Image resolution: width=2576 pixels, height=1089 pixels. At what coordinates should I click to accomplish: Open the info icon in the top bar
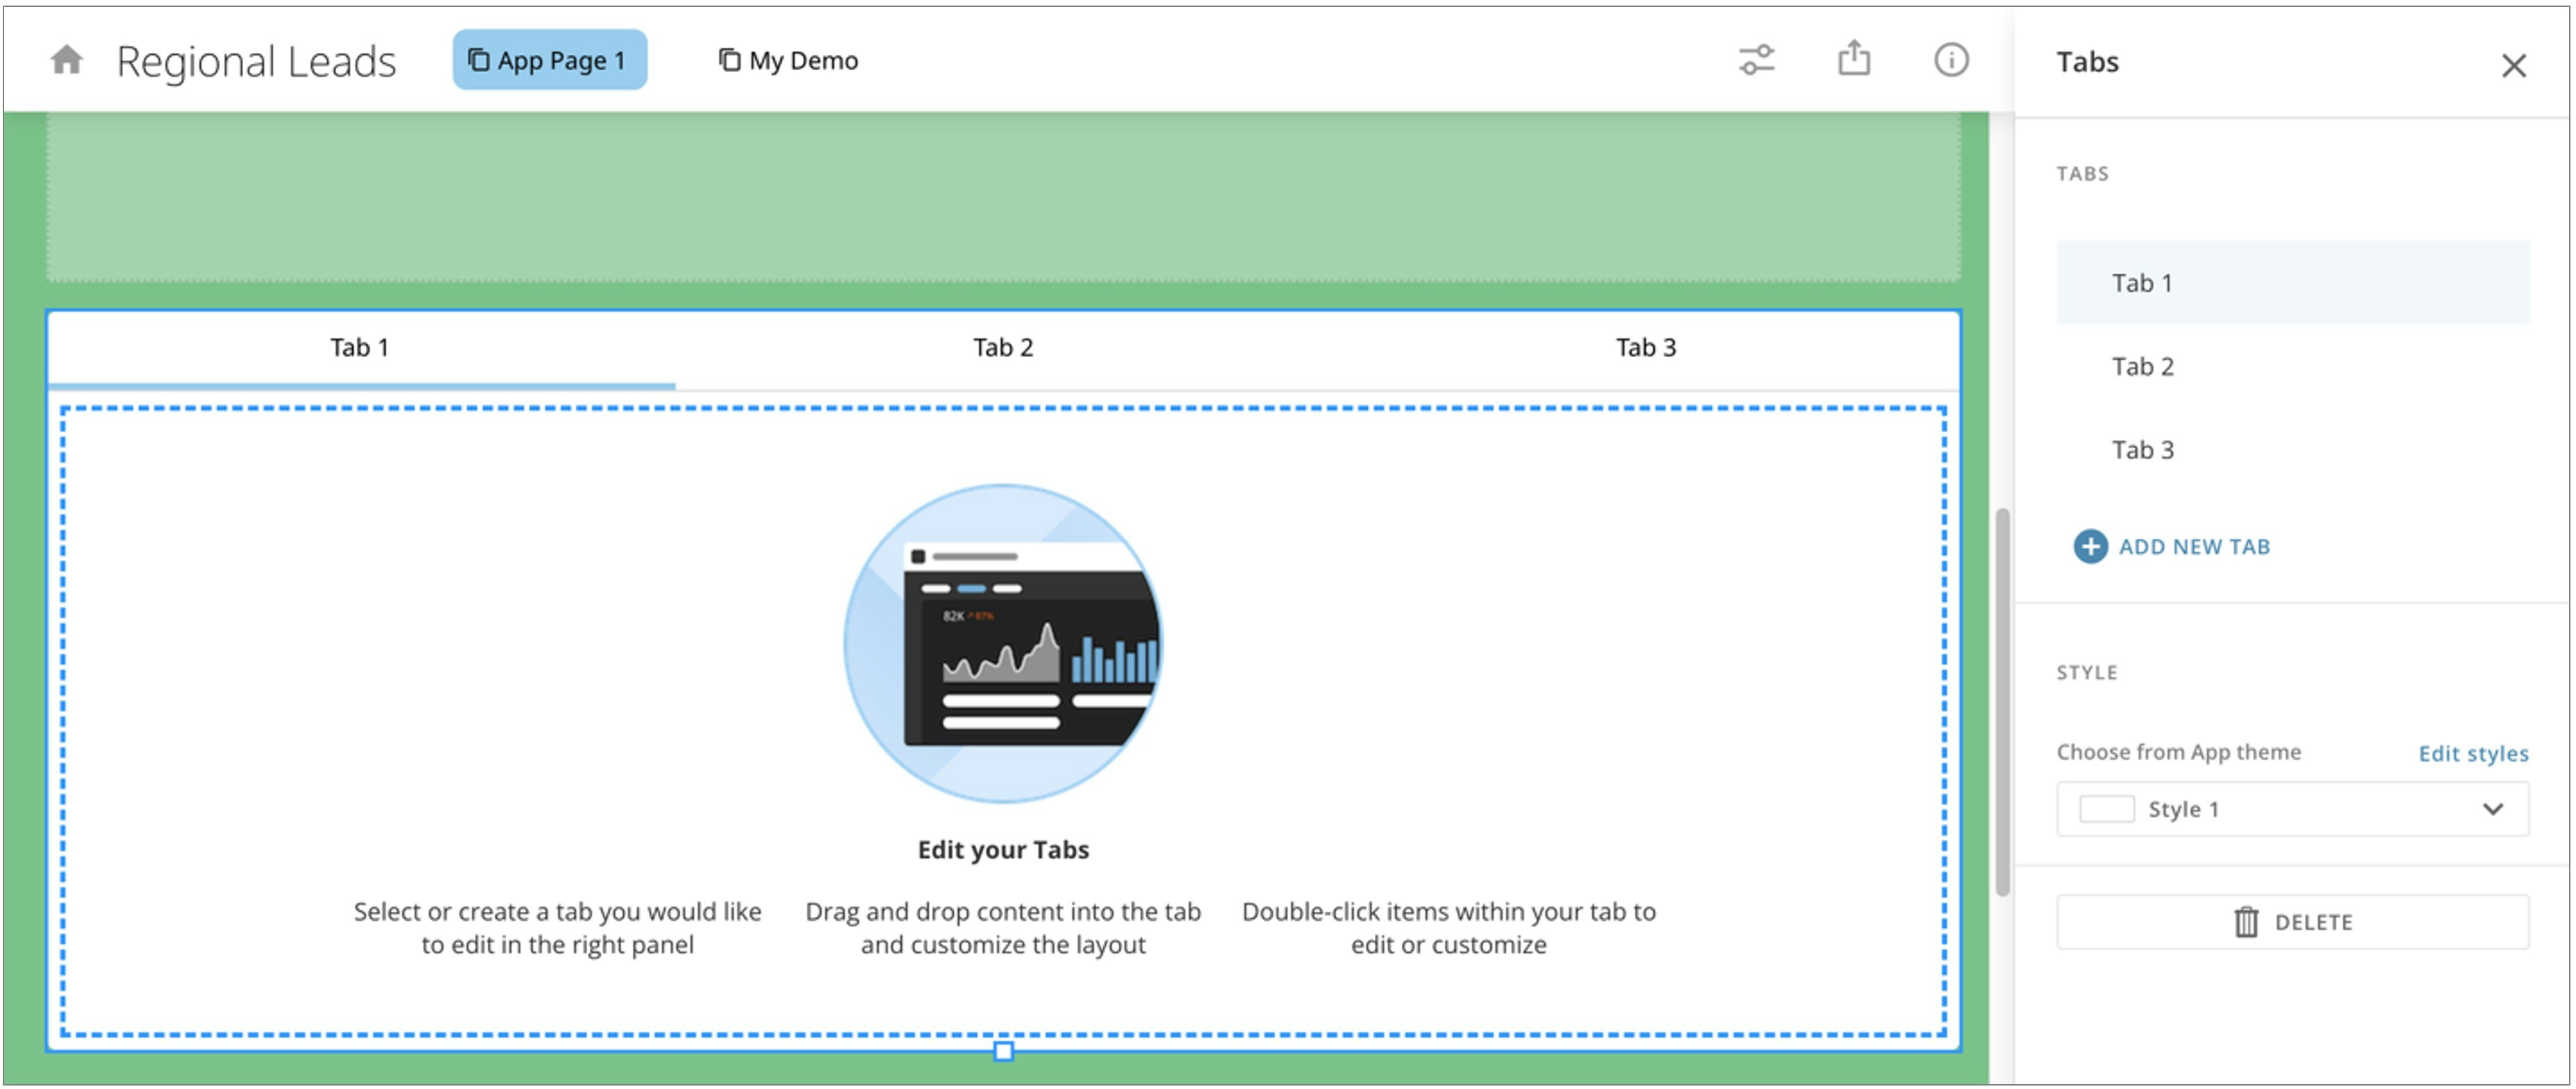(1950, 60)
